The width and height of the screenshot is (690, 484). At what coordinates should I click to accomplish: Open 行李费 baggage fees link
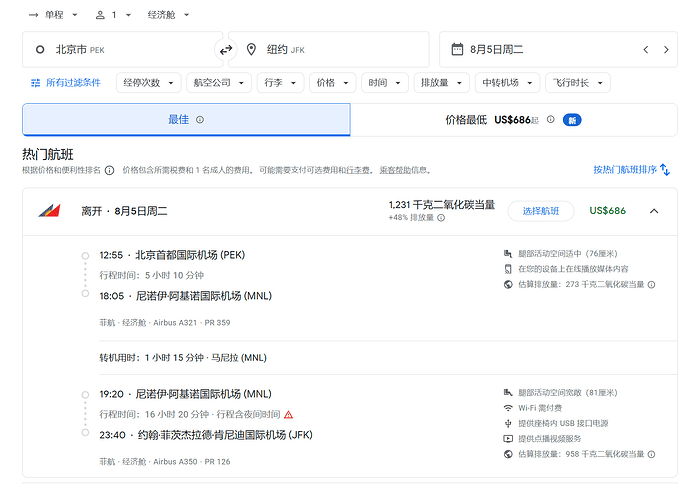pyautogui.click(x=358, y=170)
